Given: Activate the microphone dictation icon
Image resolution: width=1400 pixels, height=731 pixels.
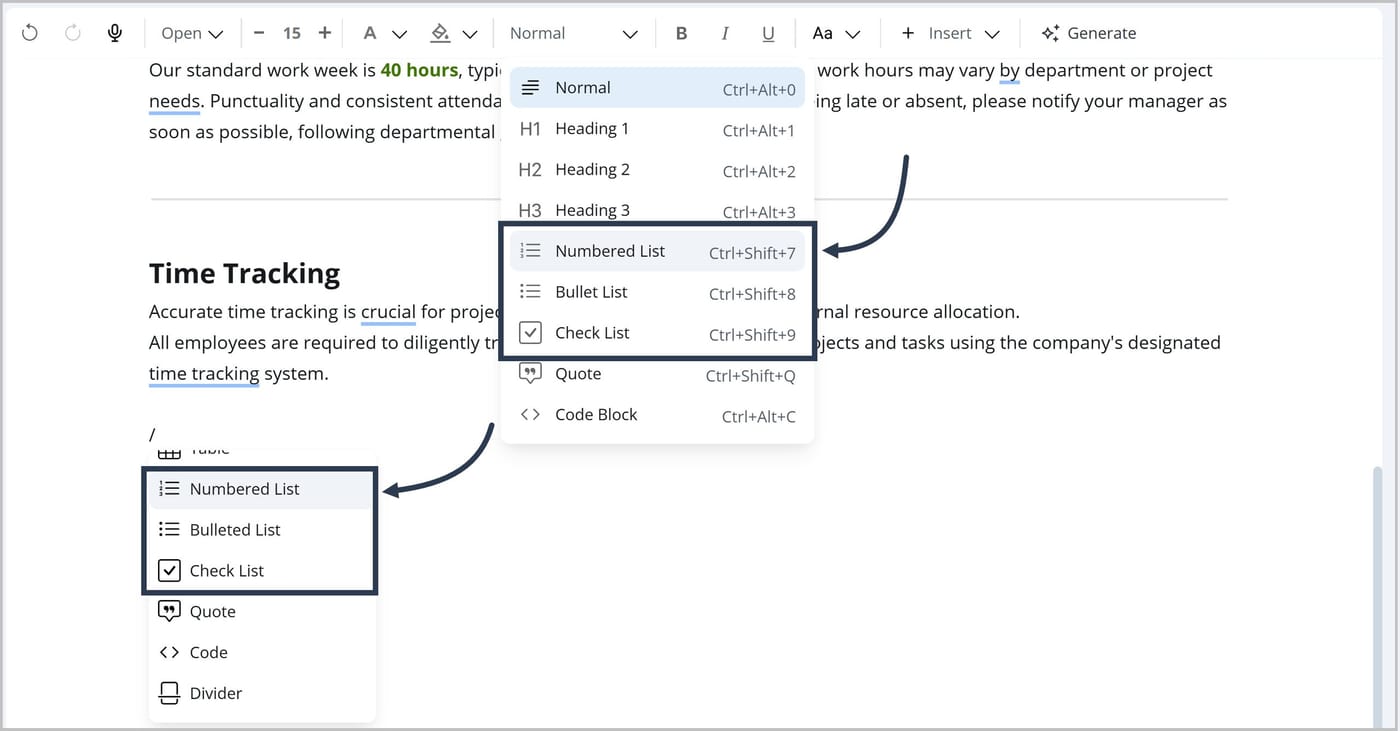Looking at the screenshot, I should coord(115,33).
